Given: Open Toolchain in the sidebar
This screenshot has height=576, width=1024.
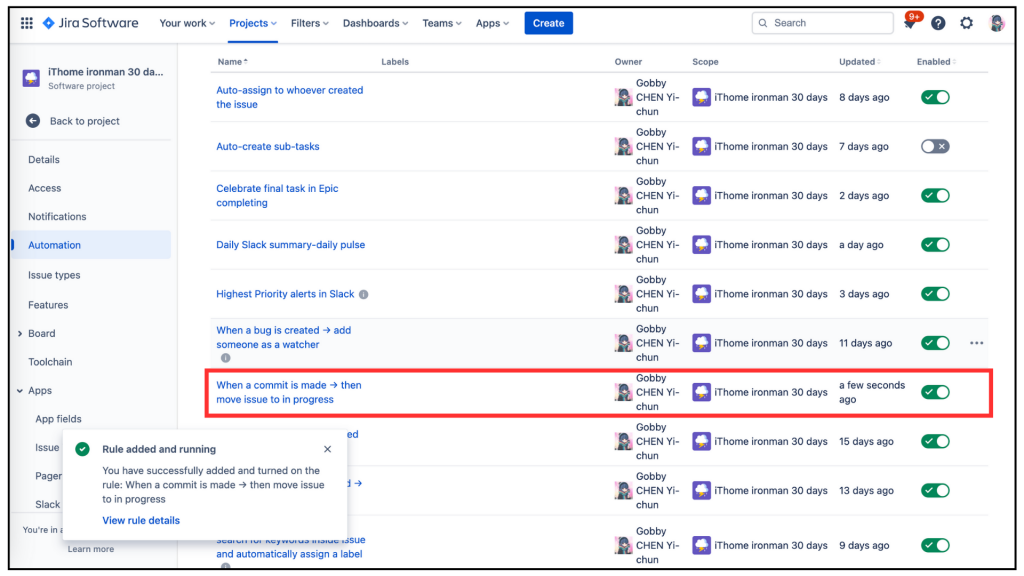Looking at the screenshot, I should tap(50, 362).
